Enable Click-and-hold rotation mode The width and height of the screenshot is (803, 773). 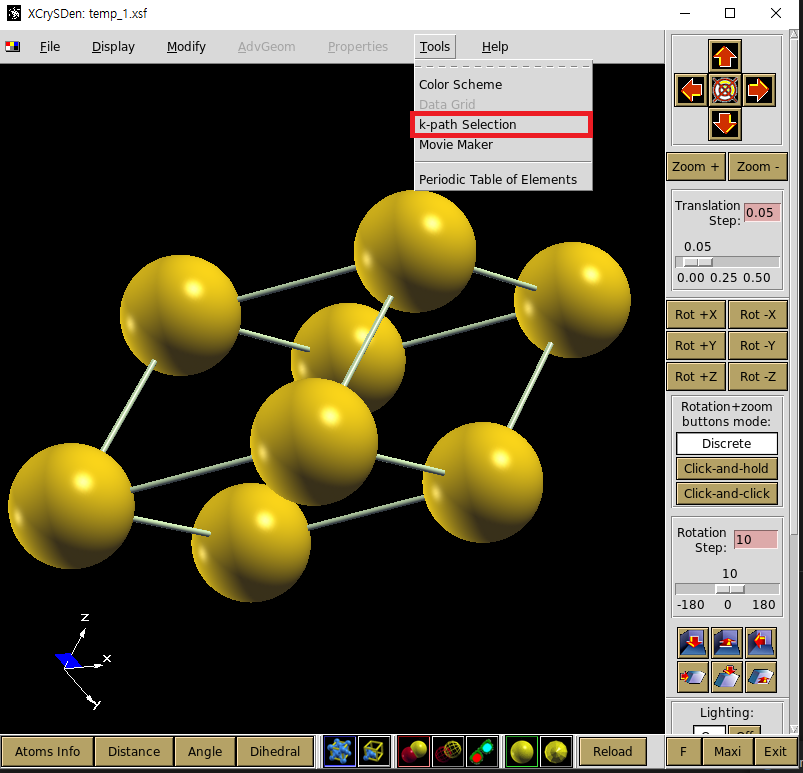727,468
